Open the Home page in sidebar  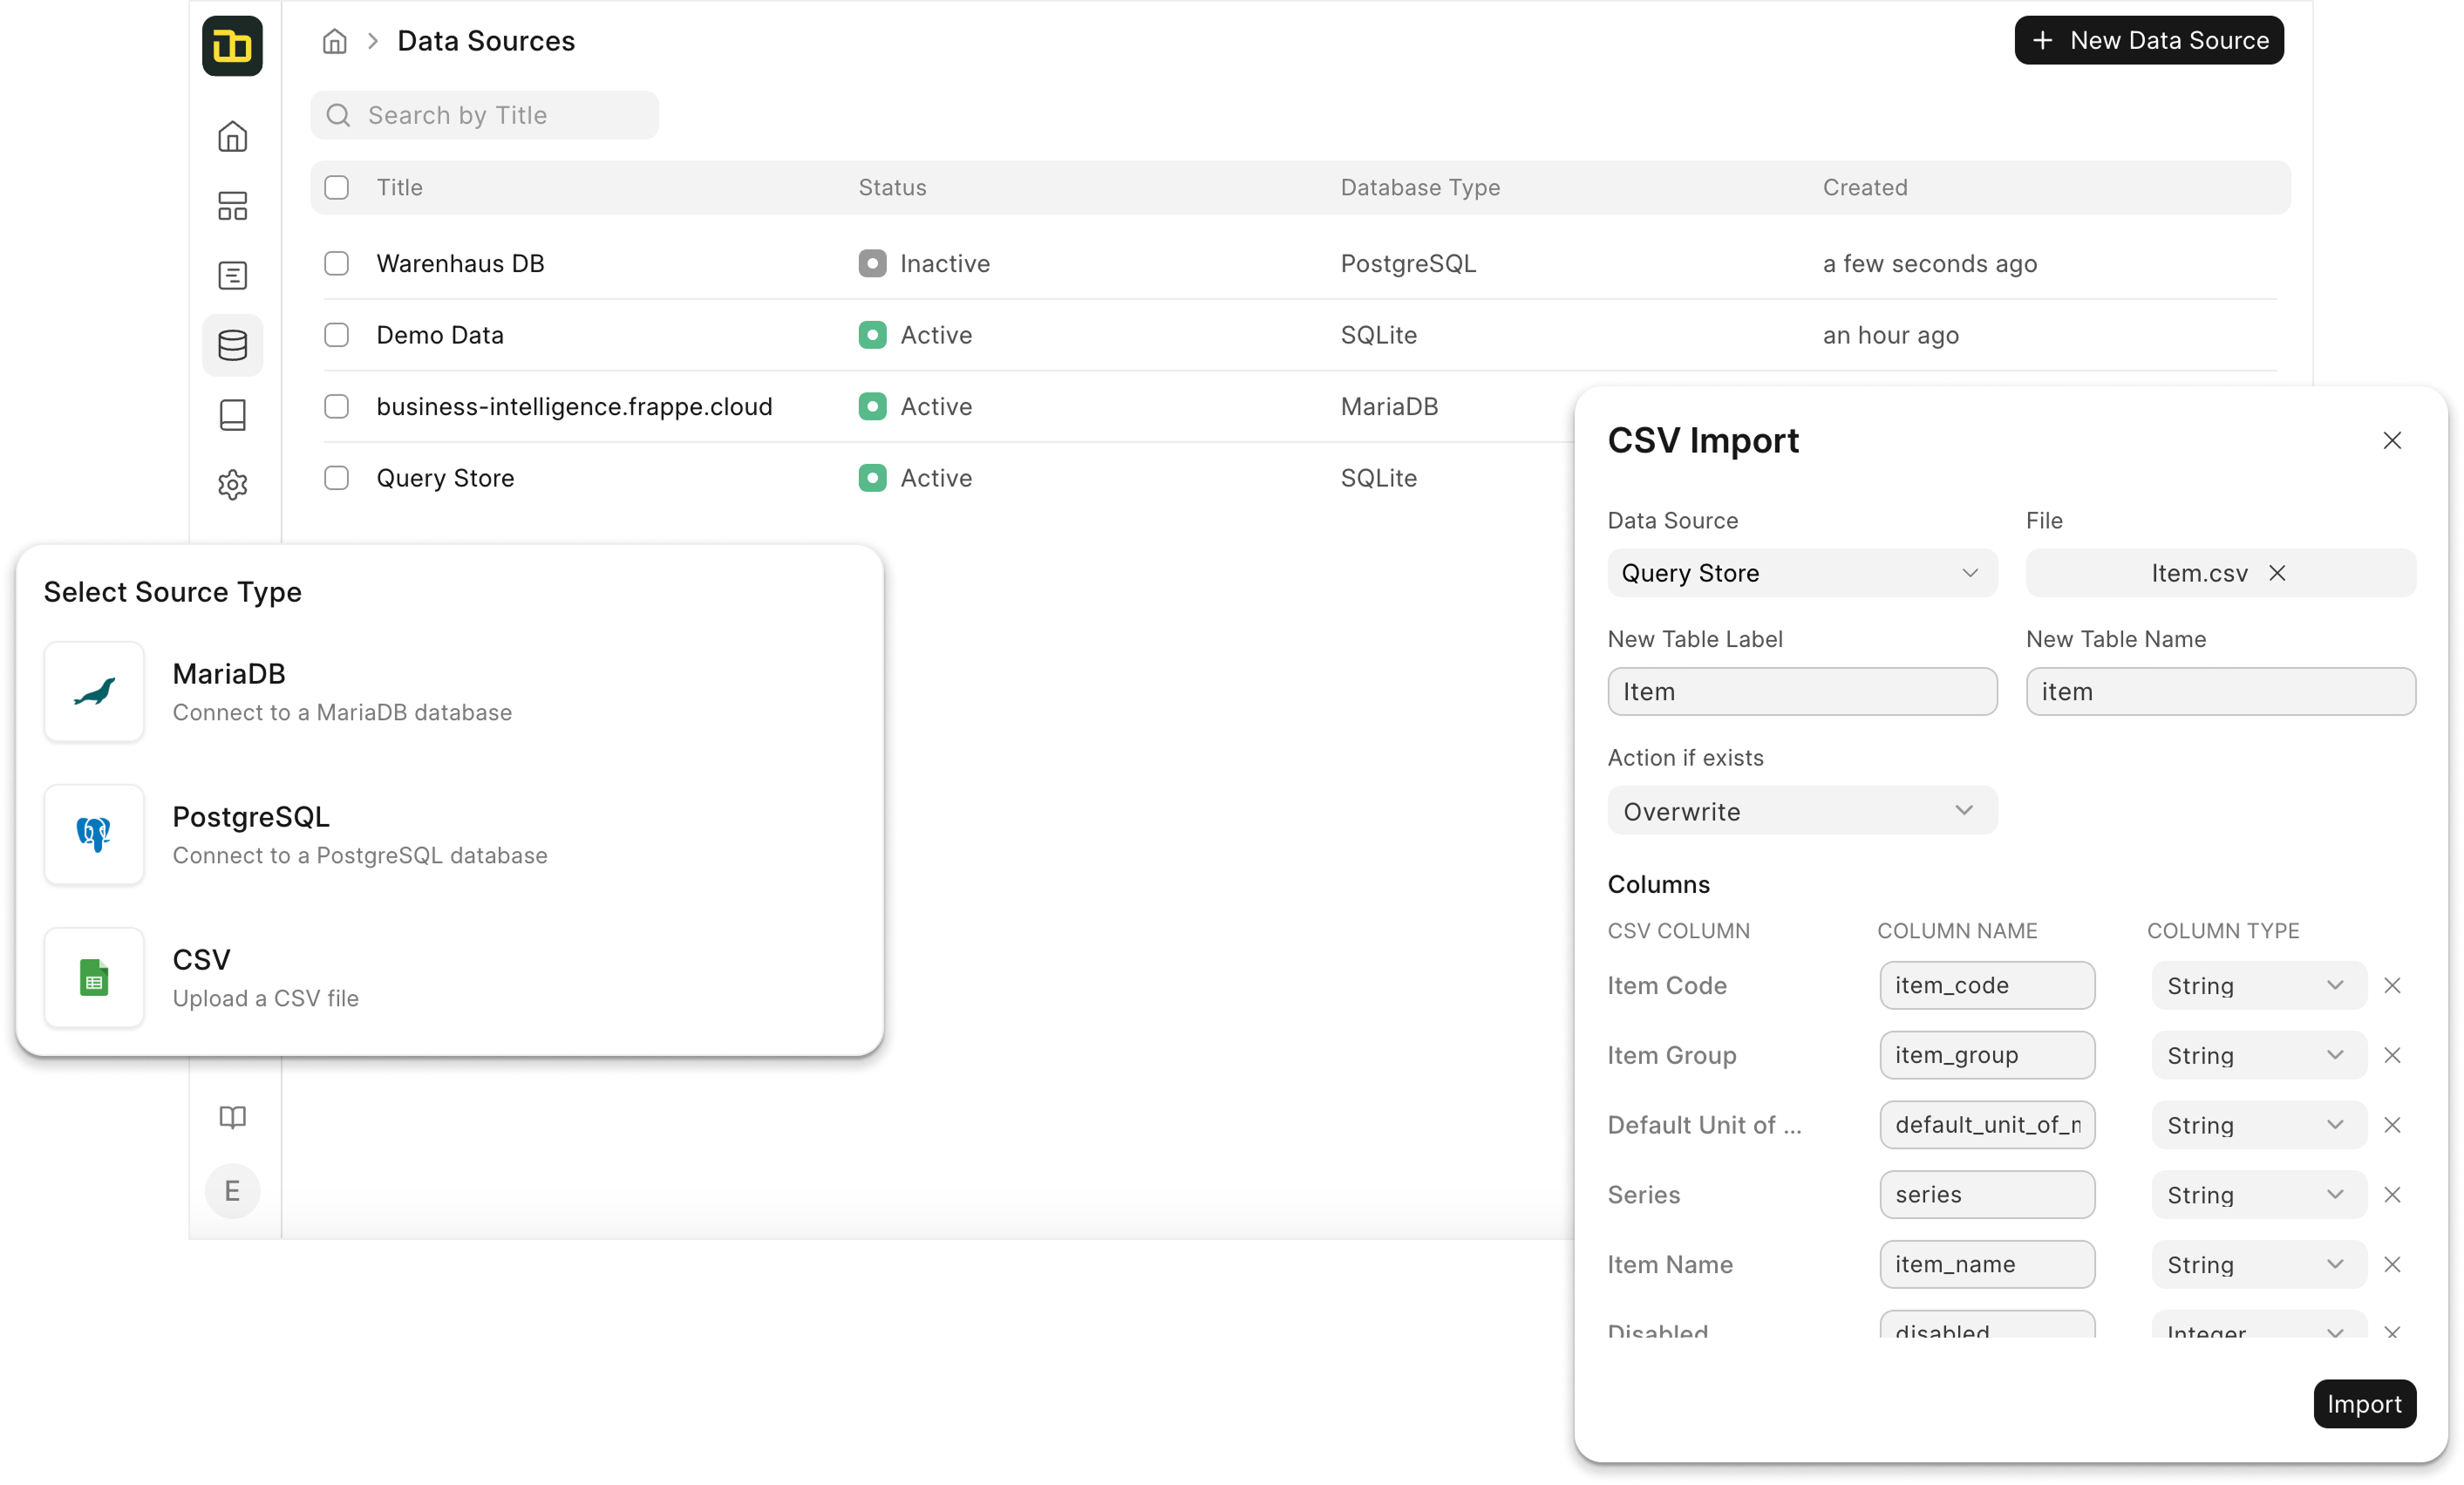(232, 136)
